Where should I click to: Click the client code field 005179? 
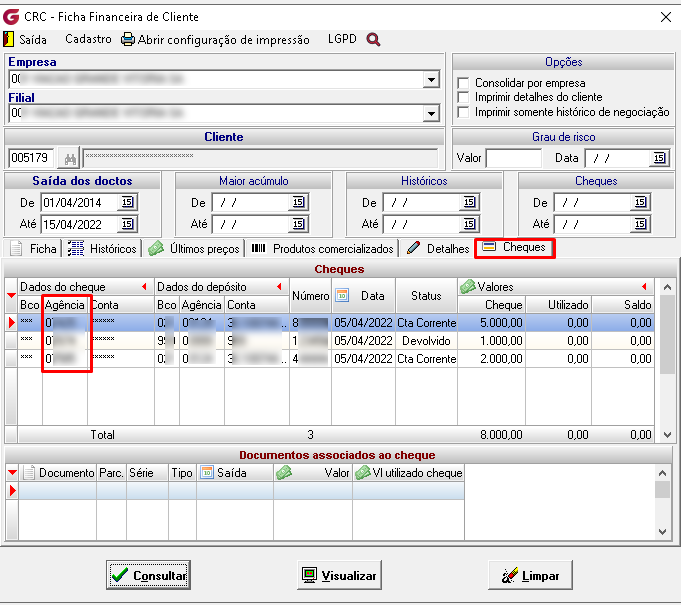[31, 158]
